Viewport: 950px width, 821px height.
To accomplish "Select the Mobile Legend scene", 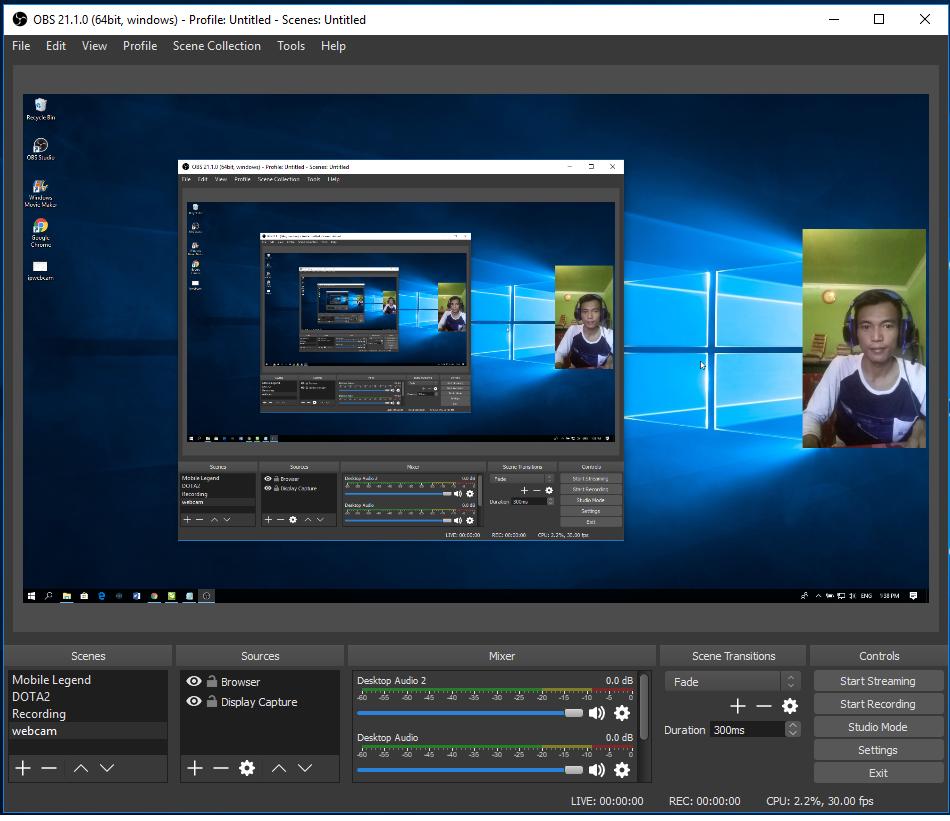I will (x=88, y=680).
